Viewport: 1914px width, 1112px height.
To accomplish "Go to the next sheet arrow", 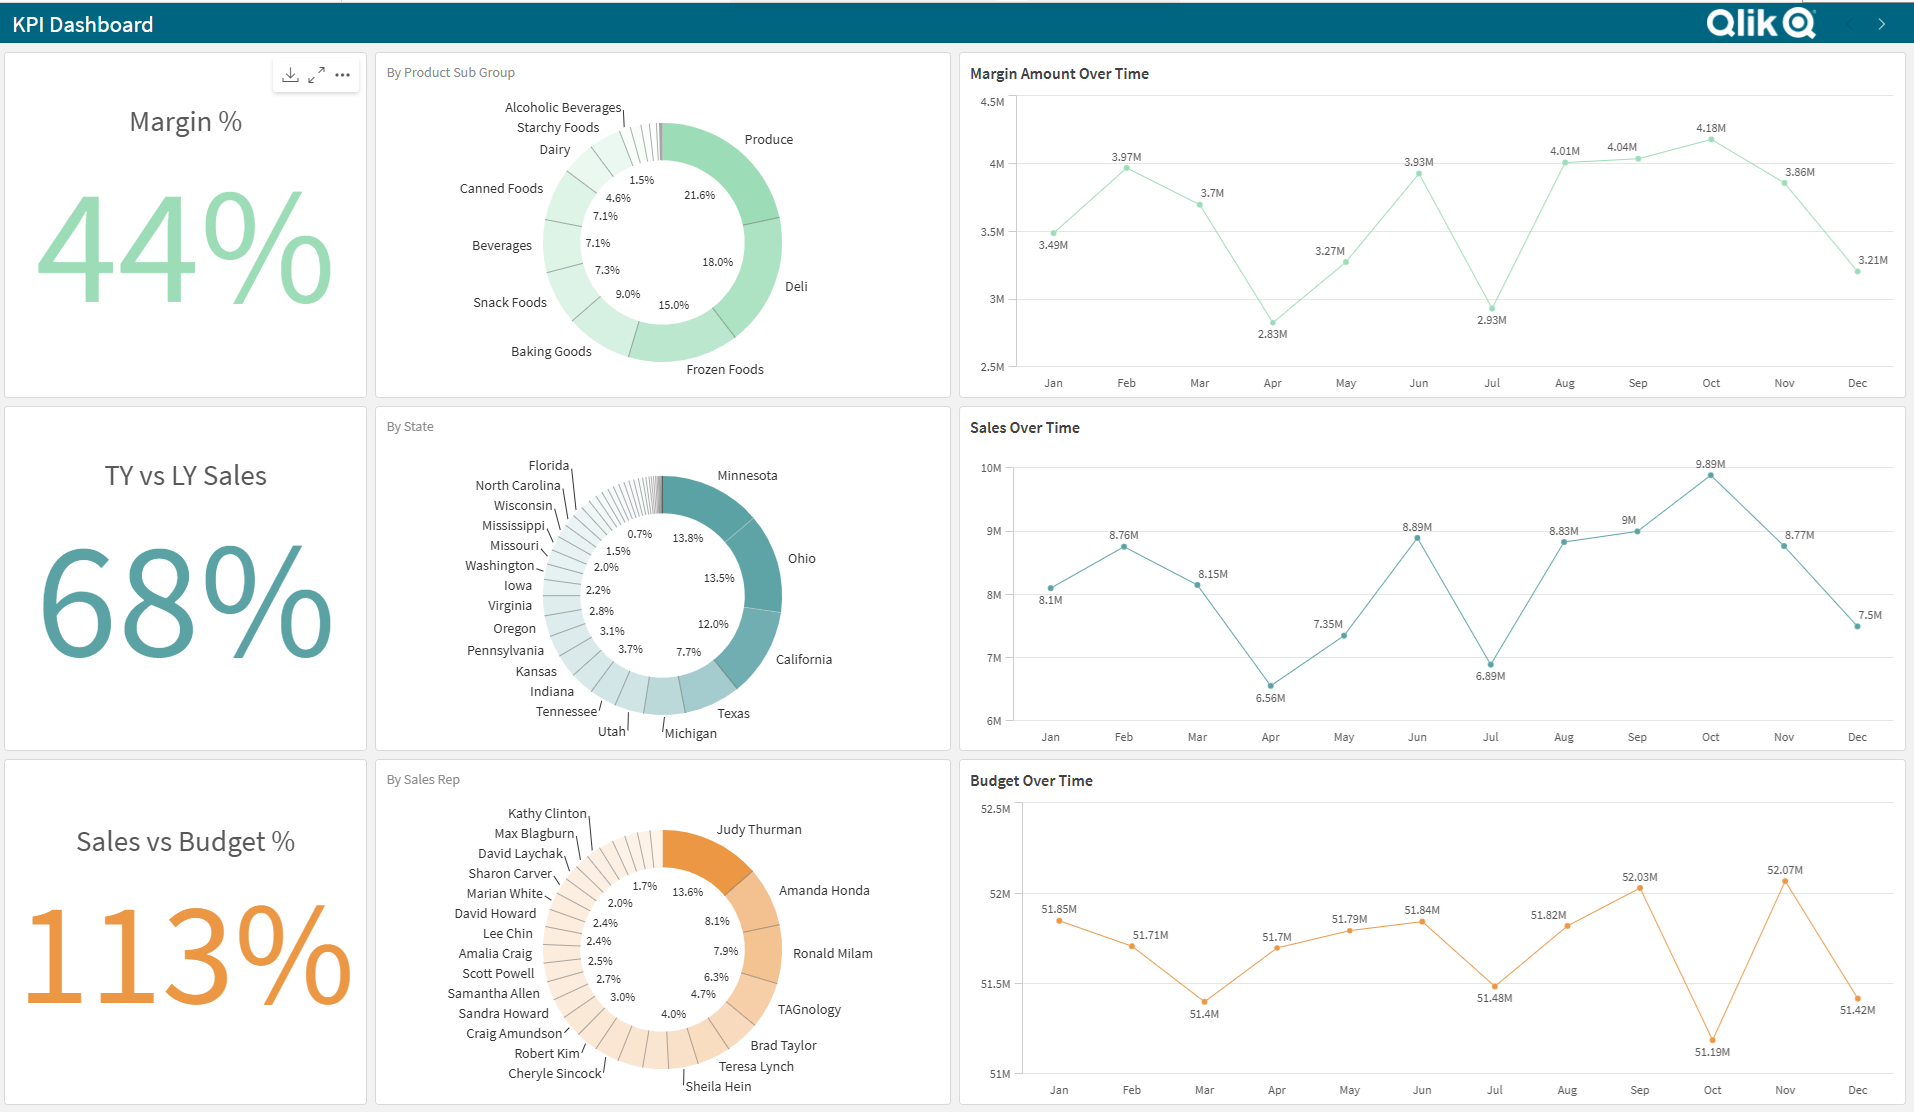I will pyautogui.click(x=1881, y=24).
